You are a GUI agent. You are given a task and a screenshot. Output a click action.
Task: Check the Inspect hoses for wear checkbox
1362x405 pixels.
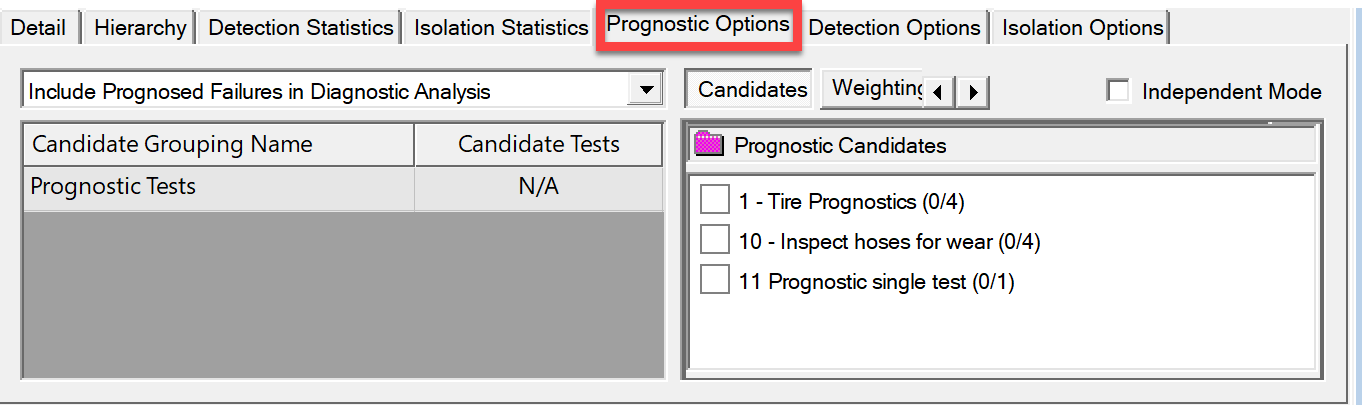coord(715,241)
